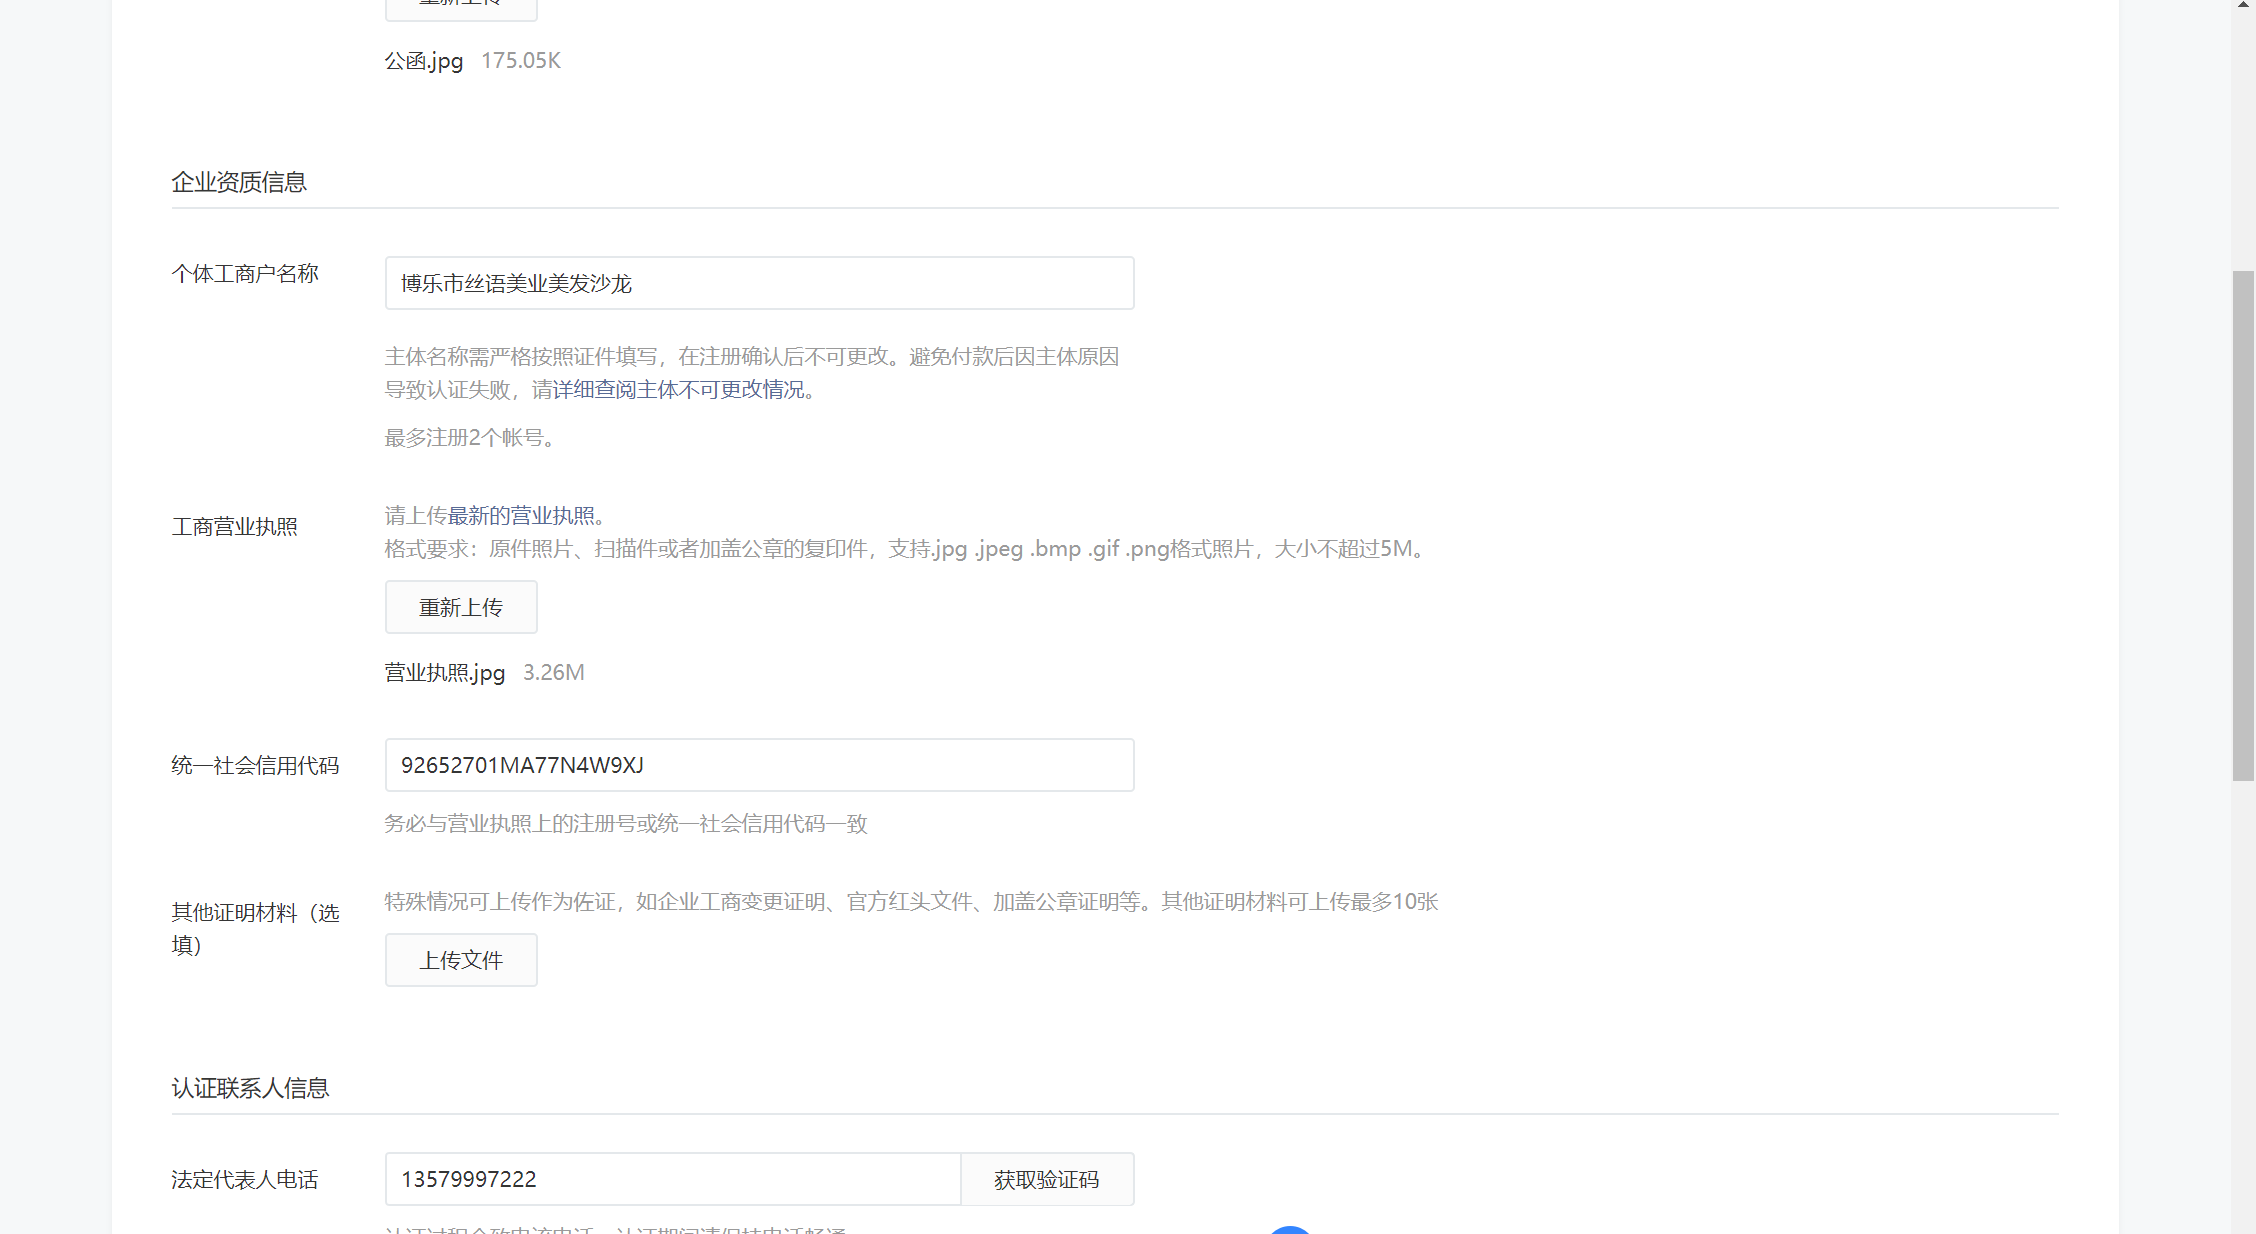
Task: Click the uploaded file 公函.jpg
Action: coord(424,61)
